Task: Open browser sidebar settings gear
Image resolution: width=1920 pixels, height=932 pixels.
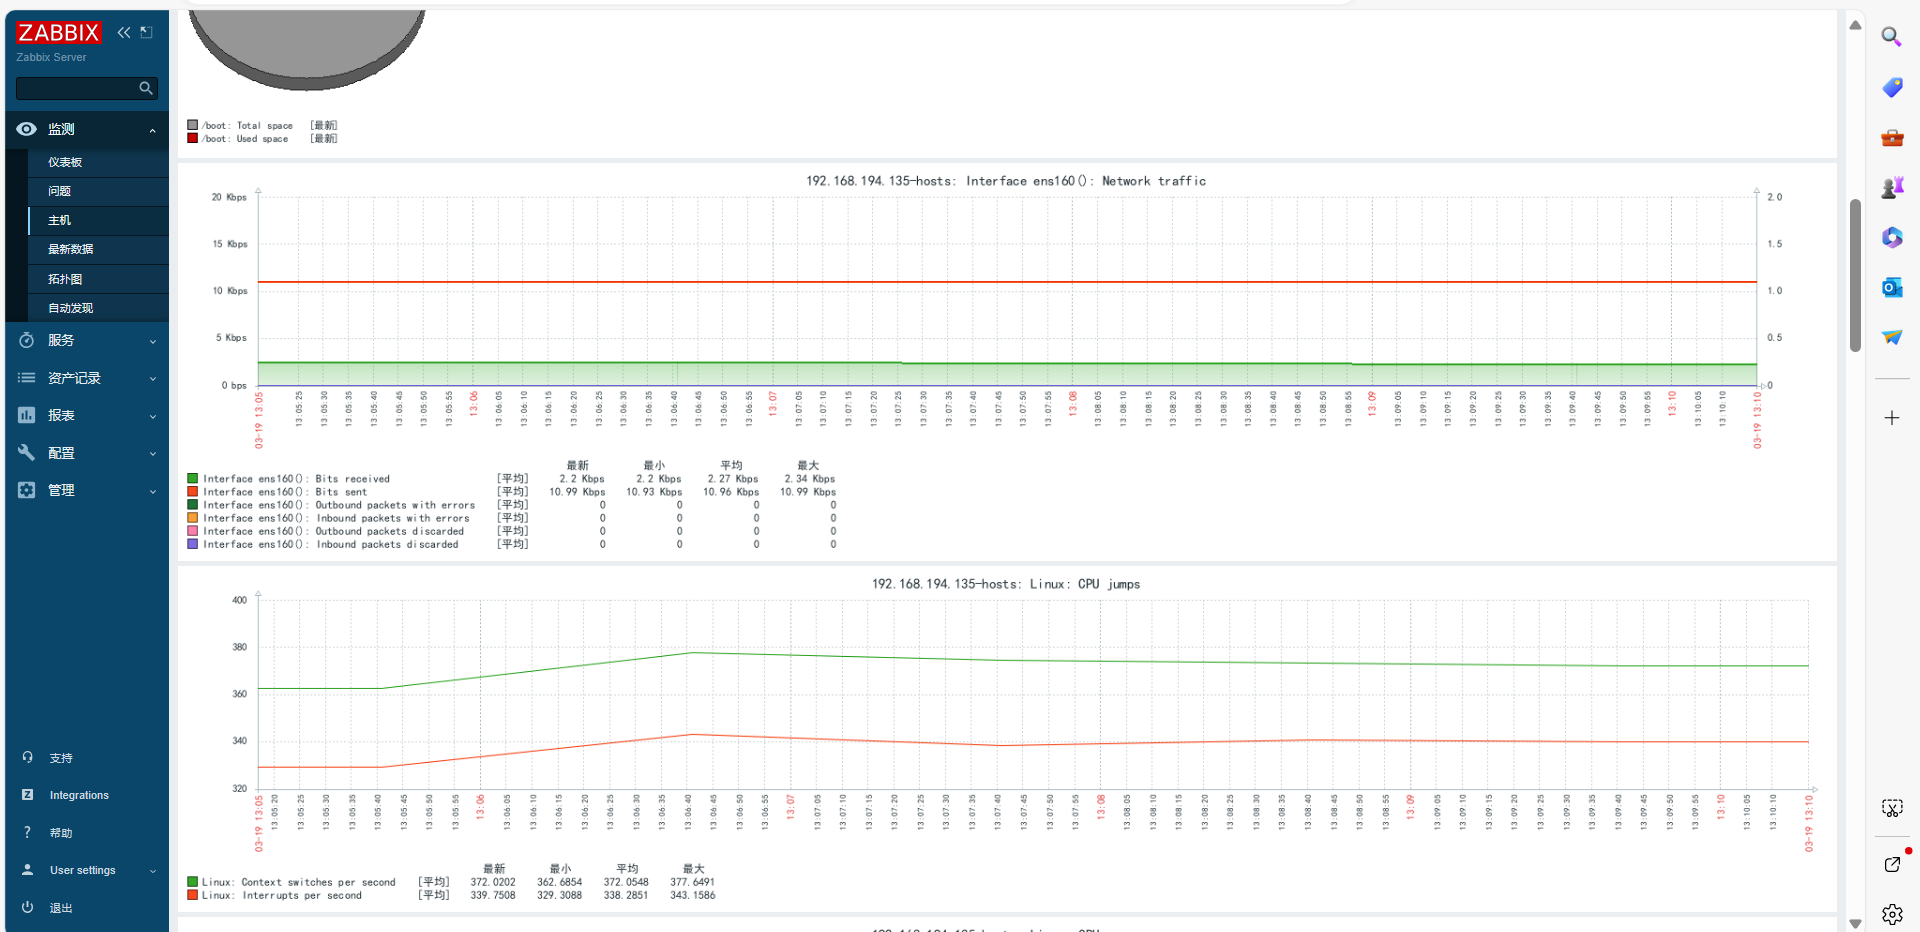Action: [x=1892, y=914]
